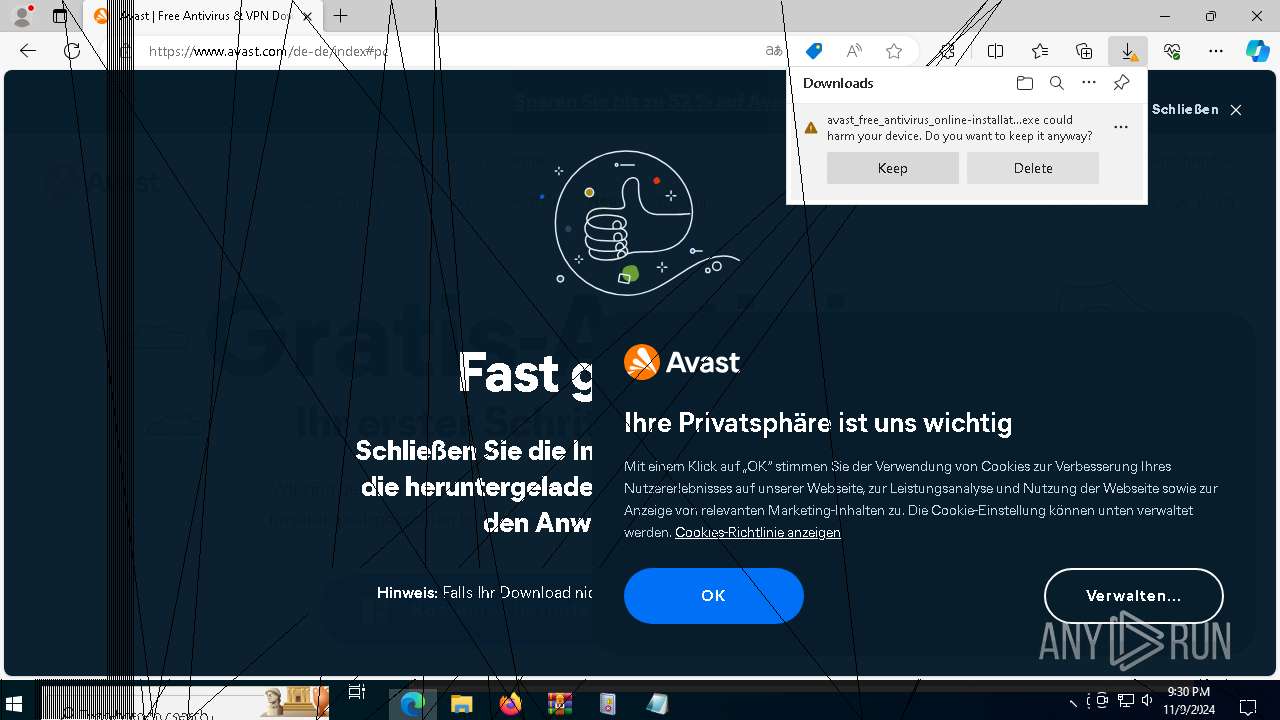Select the 'Ihre Privatsphäre ist uns wichtig' heading
Viewport: 1280px width, 720px height.
[x=818, y=423]
